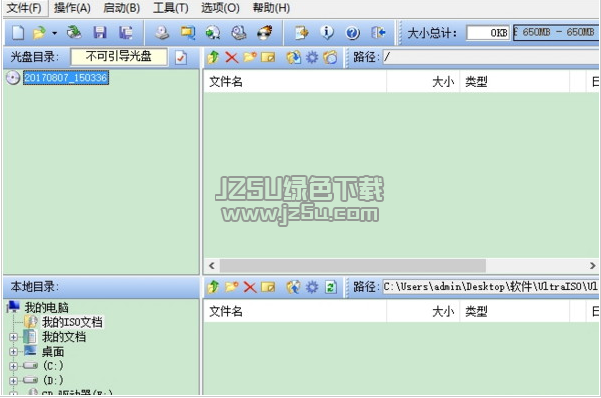Sort image files by 大小 column header
Image resolution: width=601 pixels, height=398 pixels.
[423, 82]
